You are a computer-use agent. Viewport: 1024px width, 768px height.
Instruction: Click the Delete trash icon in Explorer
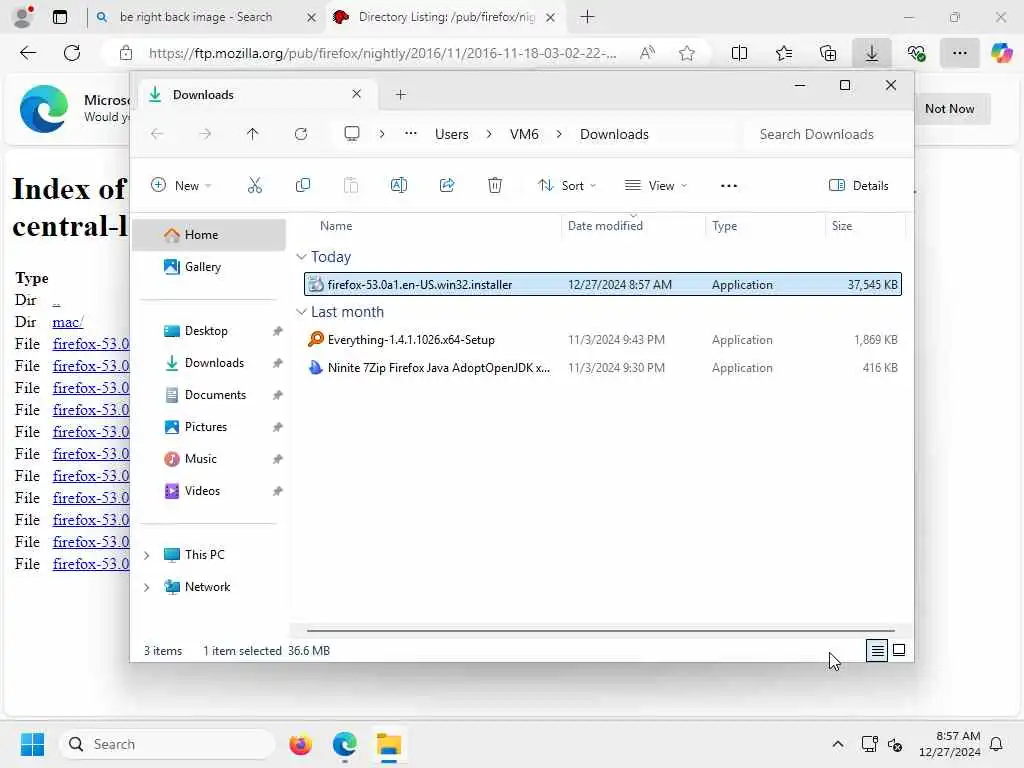point(495,185)
